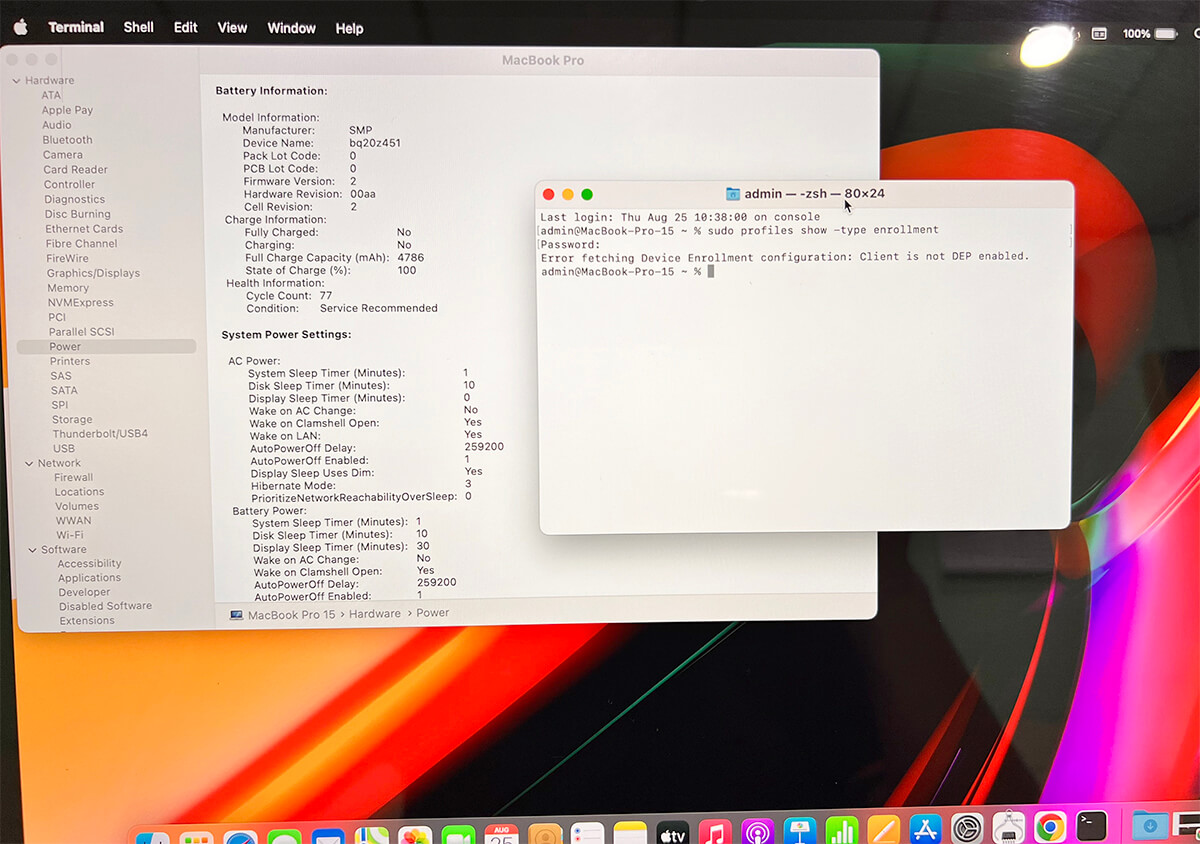The height and width of the screenshot is (844, 1200).
Task: Open the Apple menu
Action: click(x=20, y=27)
